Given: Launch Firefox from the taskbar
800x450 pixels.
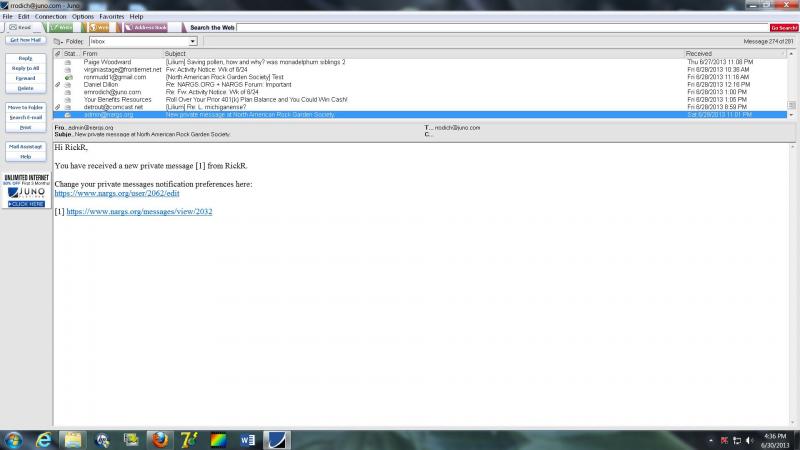Looking at the screenshot, I should pyautogui.click(x=160, y=439).
